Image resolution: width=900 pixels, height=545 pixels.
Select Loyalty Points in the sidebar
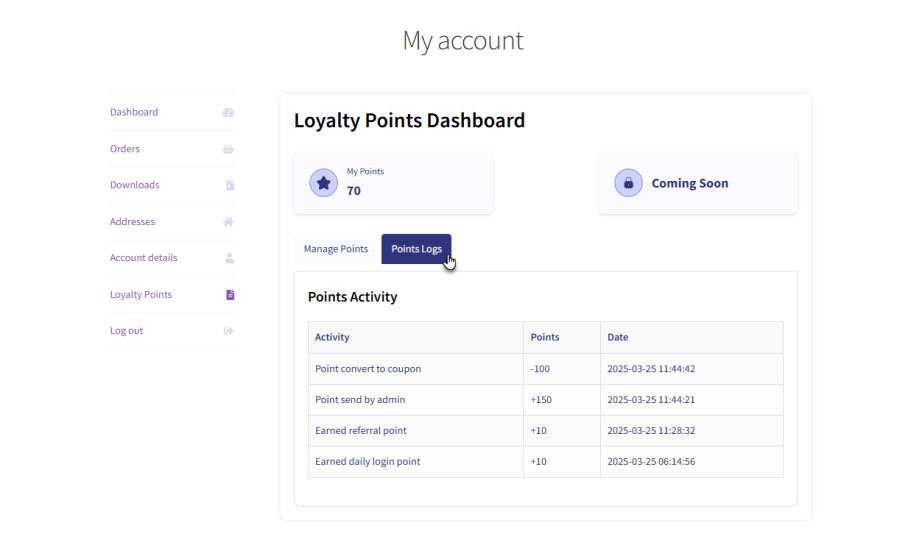(141, 294)
